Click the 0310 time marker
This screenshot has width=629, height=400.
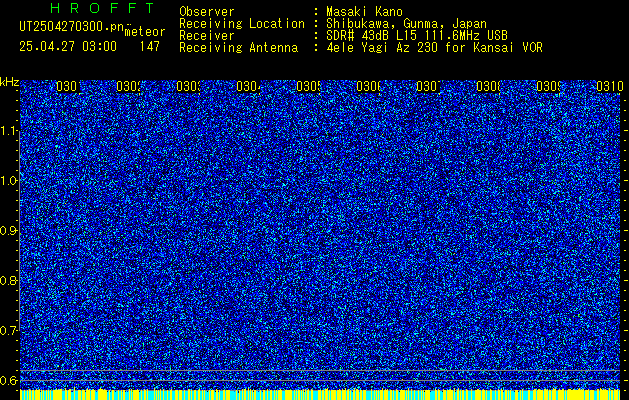(610, 86)
